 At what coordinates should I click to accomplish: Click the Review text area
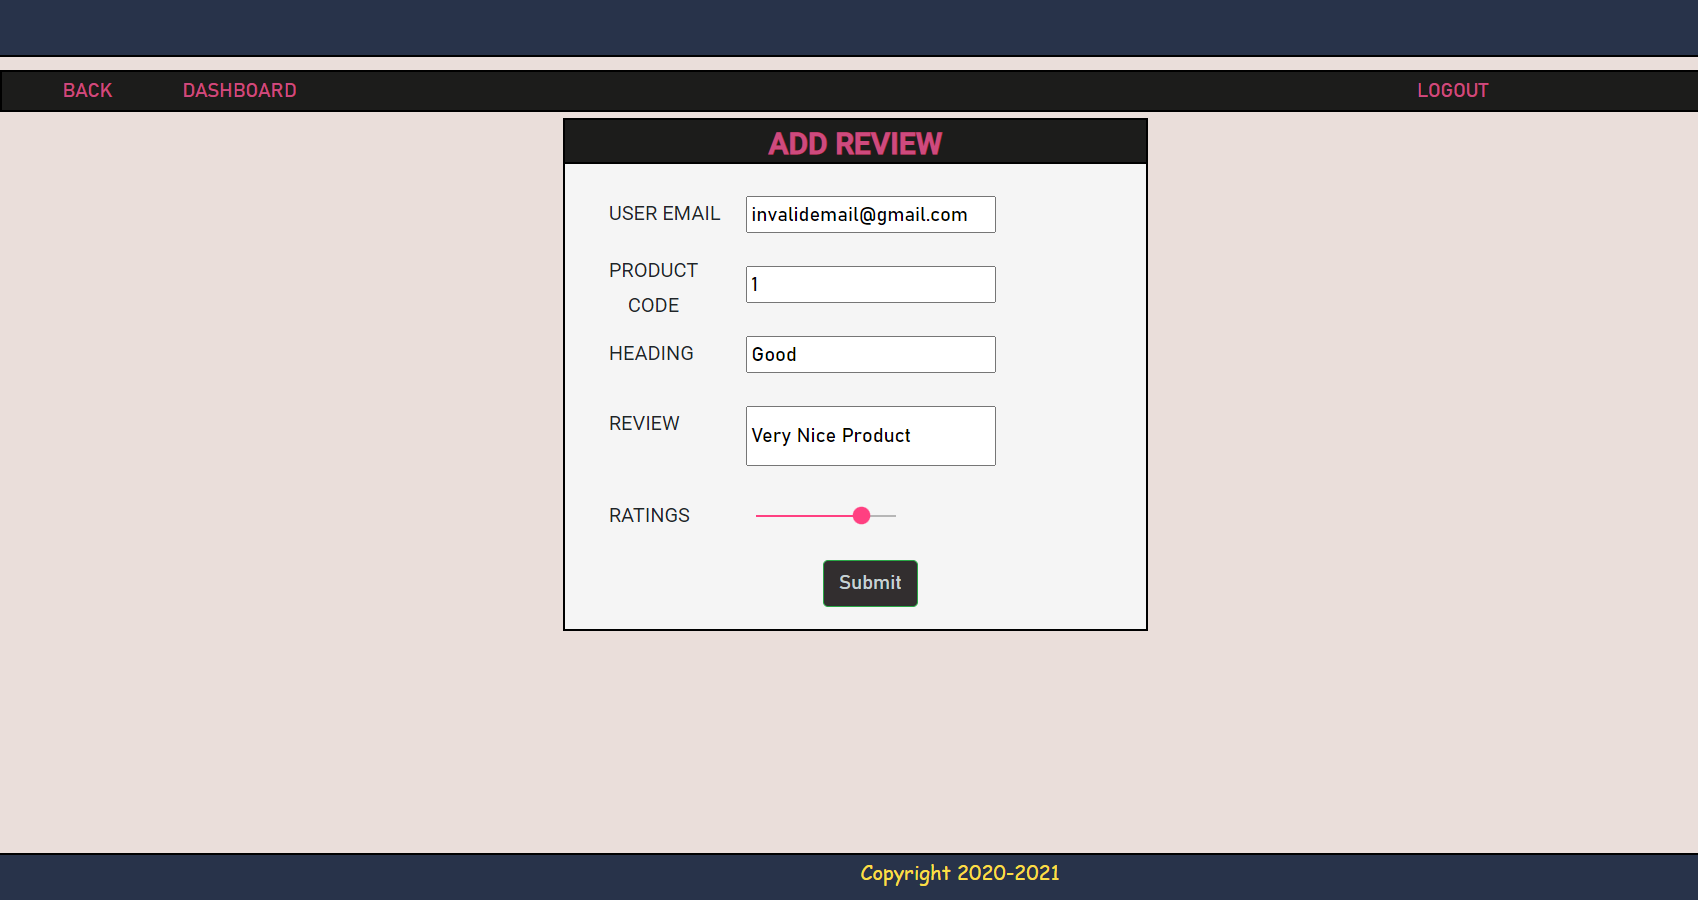(870, 436)
